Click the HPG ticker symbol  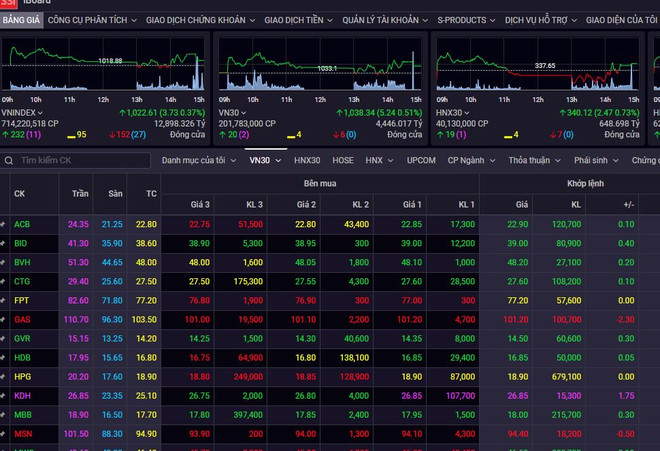[x=23, y=376]
